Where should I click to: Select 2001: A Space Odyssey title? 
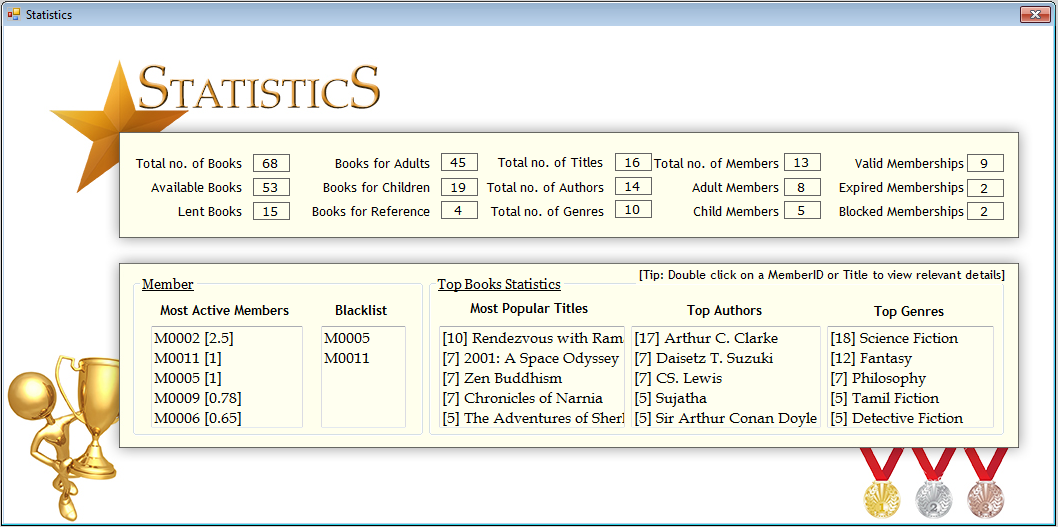click(x=530, y=358)
